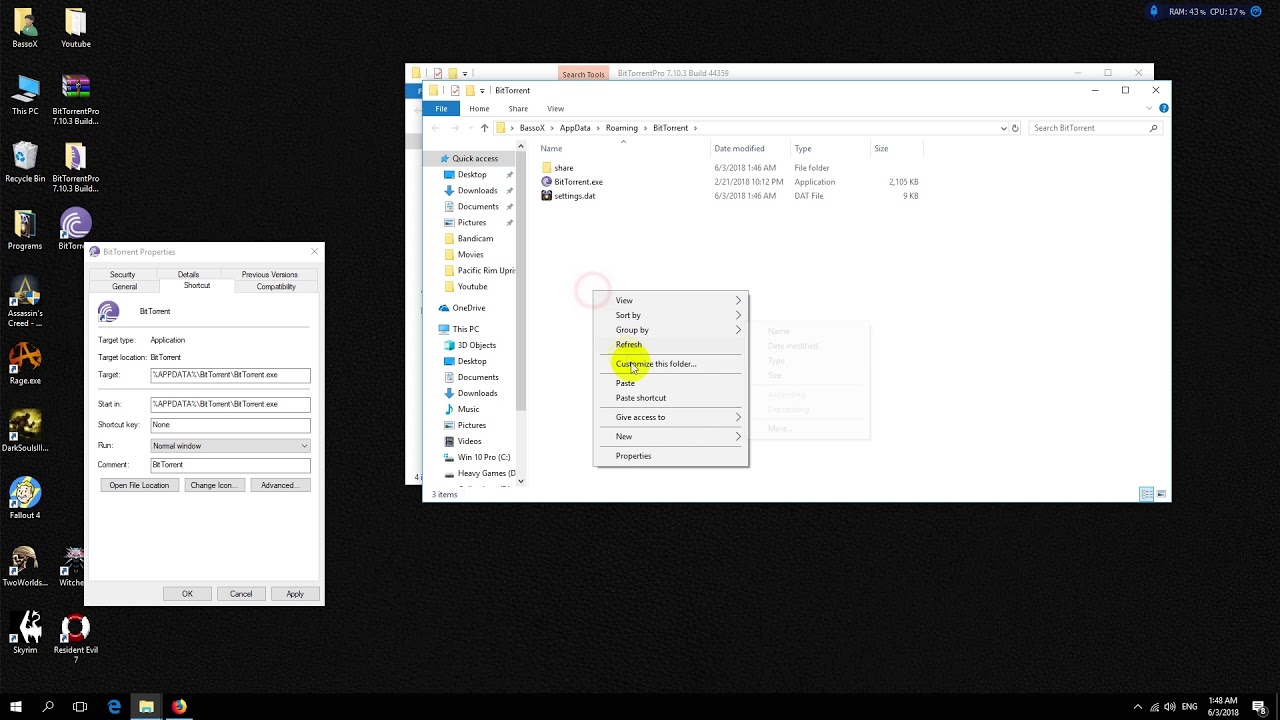Screen dimensions: 1280x720
Task: Select the TwoWorlds desktop shortcut
Action: tap(25, 566)
